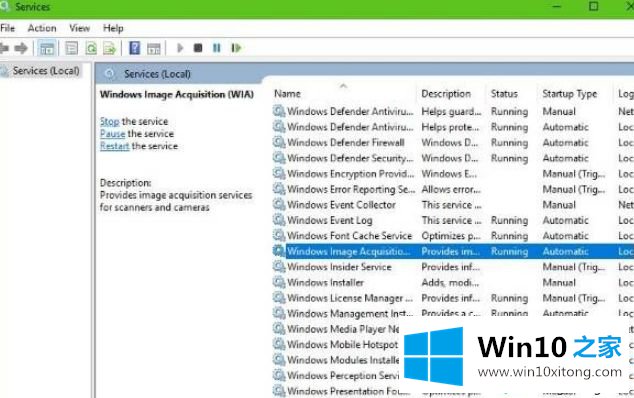Click gear icon of Windows Installer row
The width and height of the screenshot is (634, 398).
pyautogui.click(x=279, y=282)
